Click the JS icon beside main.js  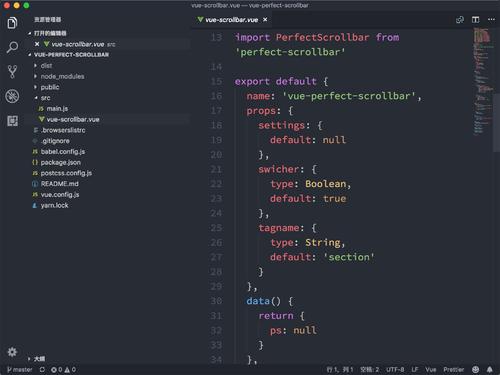coord(41,109)
